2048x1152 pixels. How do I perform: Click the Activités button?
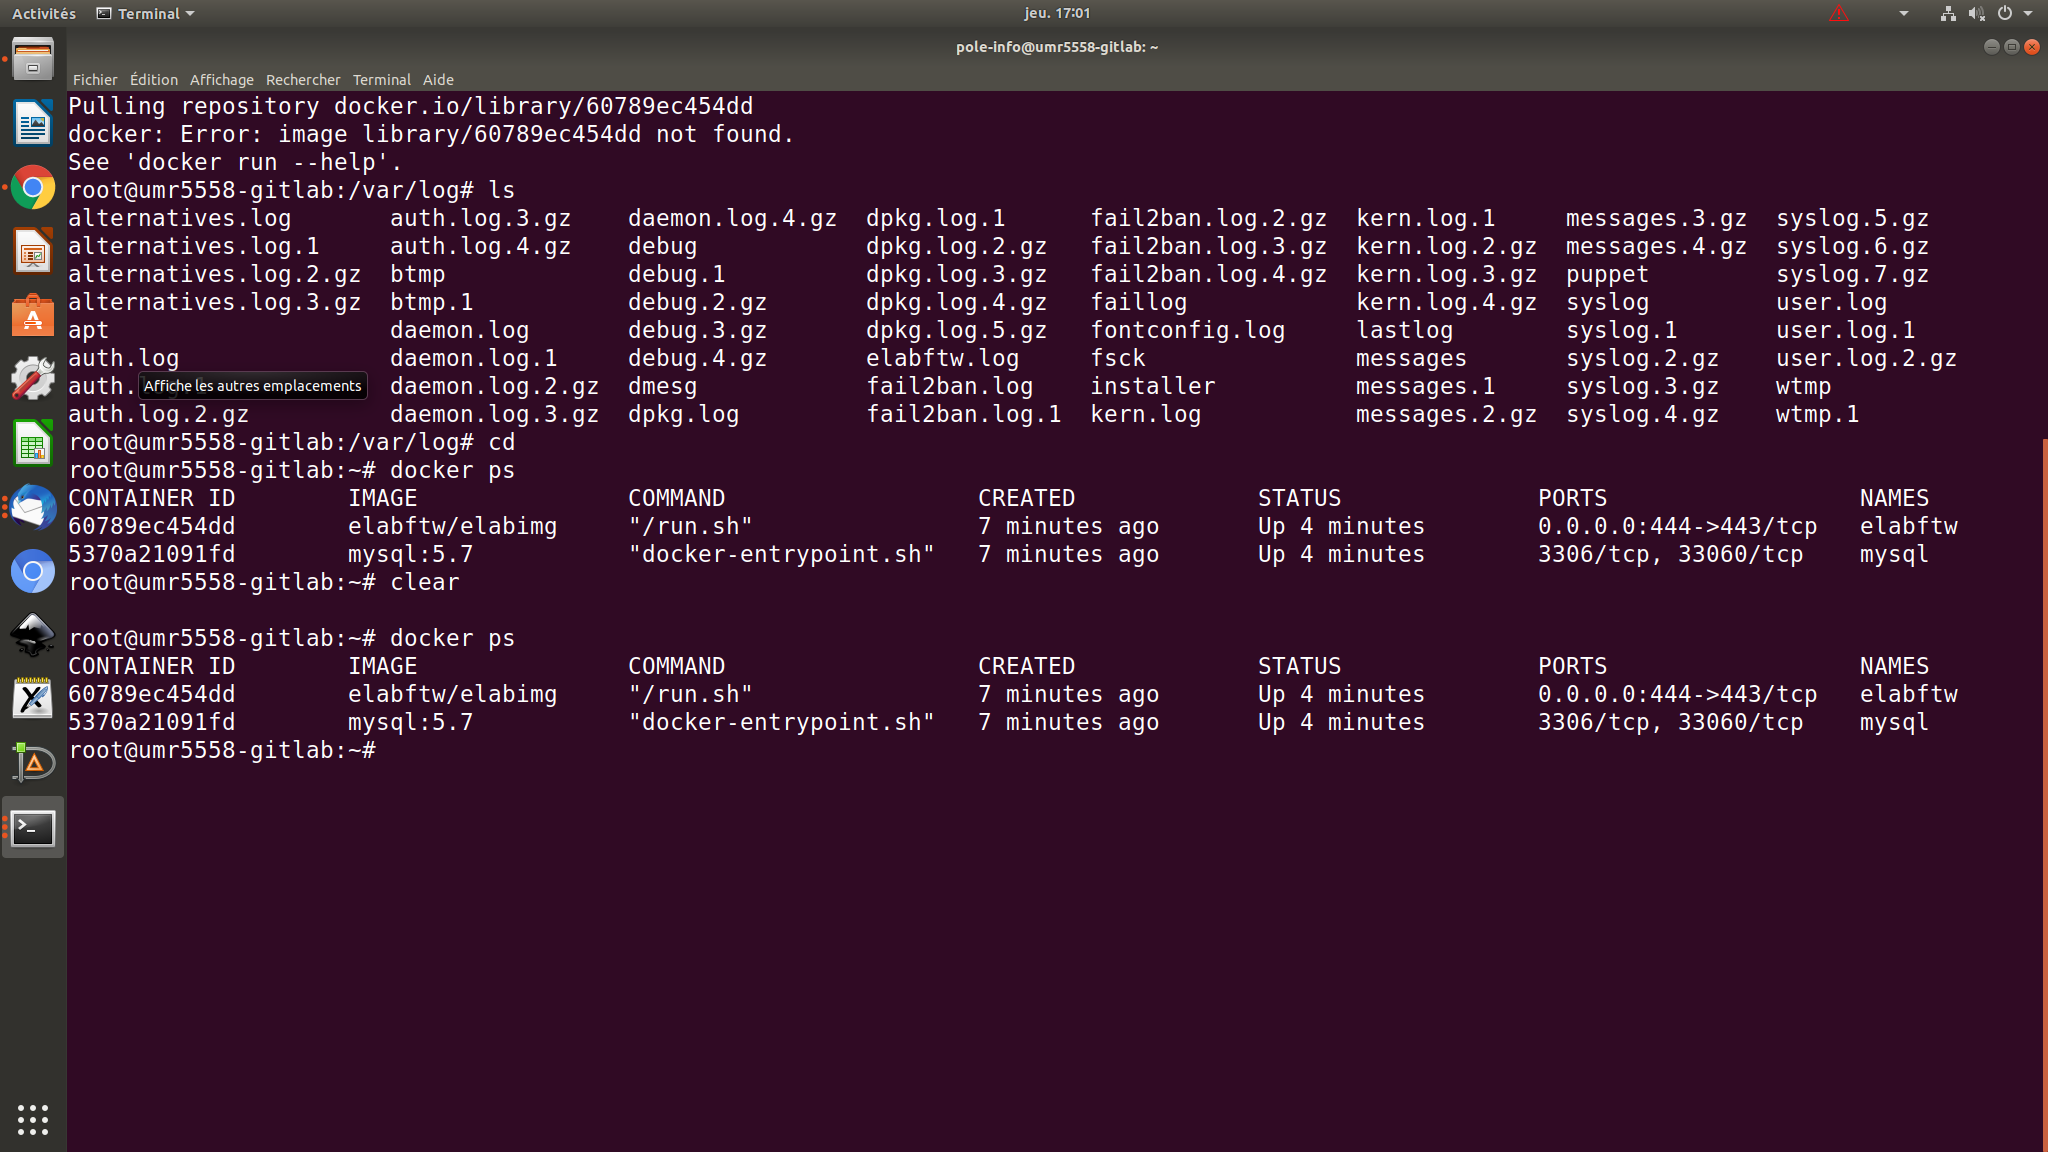43,13
